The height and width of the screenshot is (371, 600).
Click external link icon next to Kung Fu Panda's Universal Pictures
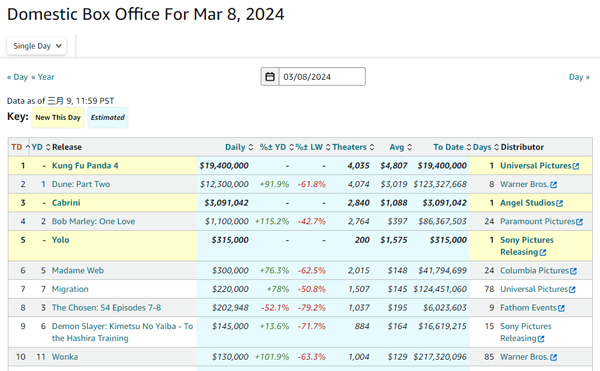576,166
